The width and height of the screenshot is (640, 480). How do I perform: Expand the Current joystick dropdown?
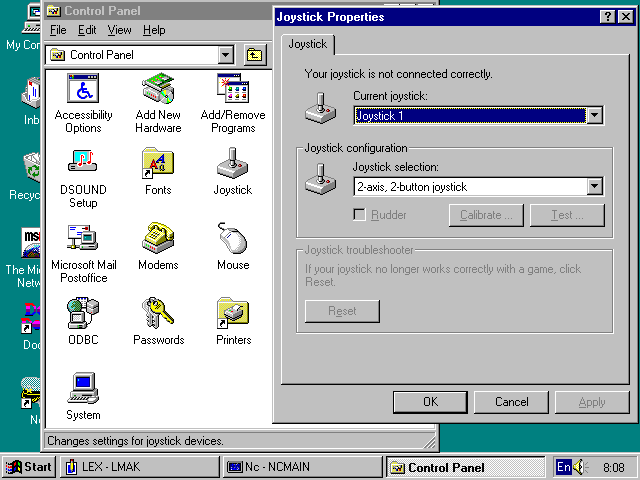[x=595, y=116]
